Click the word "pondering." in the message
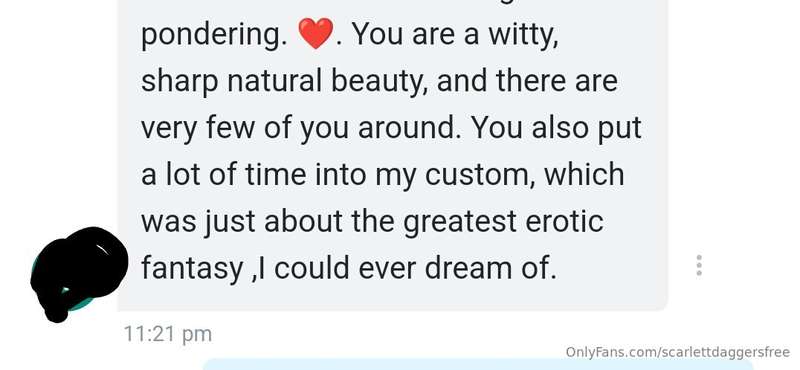800x370 pixels. coord(214,35)
